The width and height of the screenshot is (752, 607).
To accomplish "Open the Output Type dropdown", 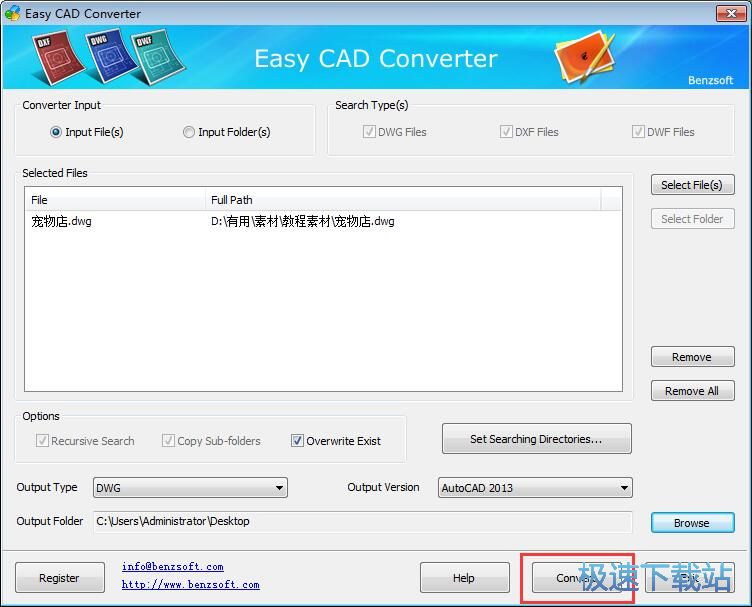I will pos(190,488).
